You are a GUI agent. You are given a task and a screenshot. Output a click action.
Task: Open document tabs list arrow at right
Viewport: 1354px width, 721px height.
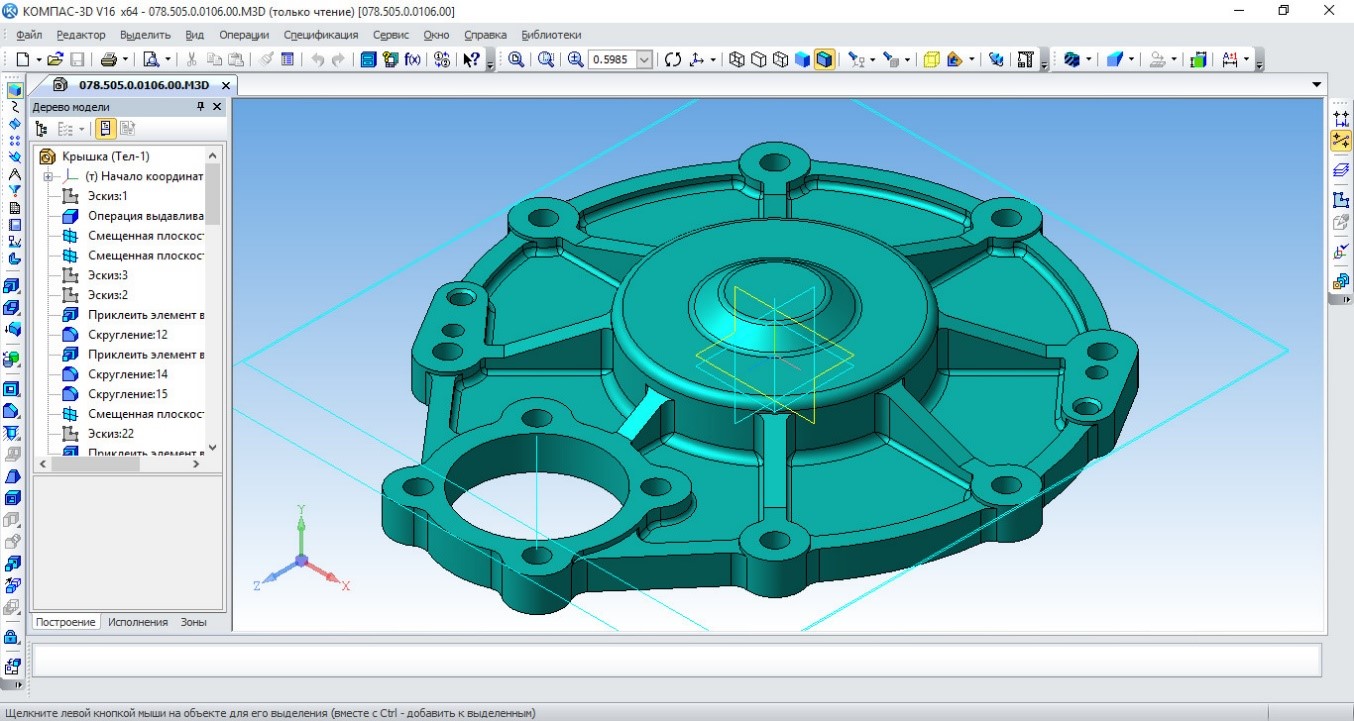1317,85
